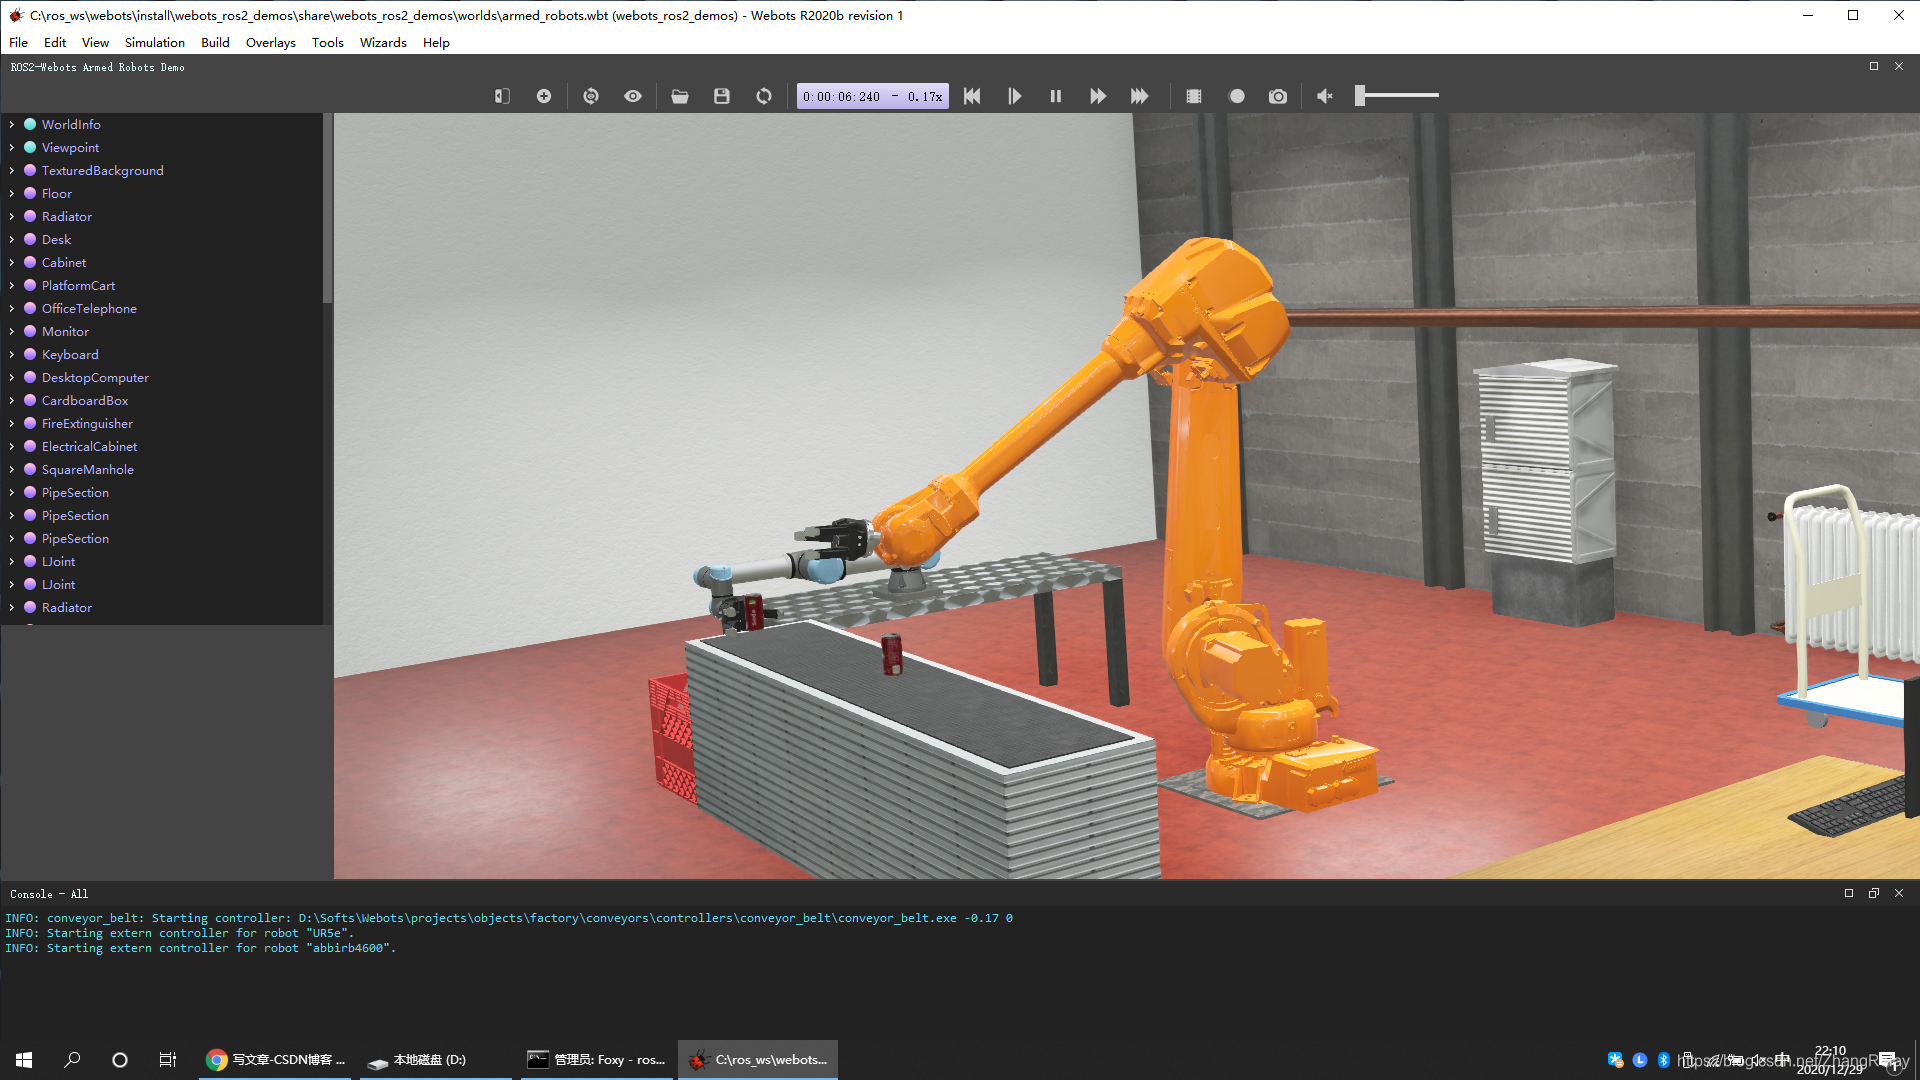Click the Add node plus icon

(x=544, y=96)
